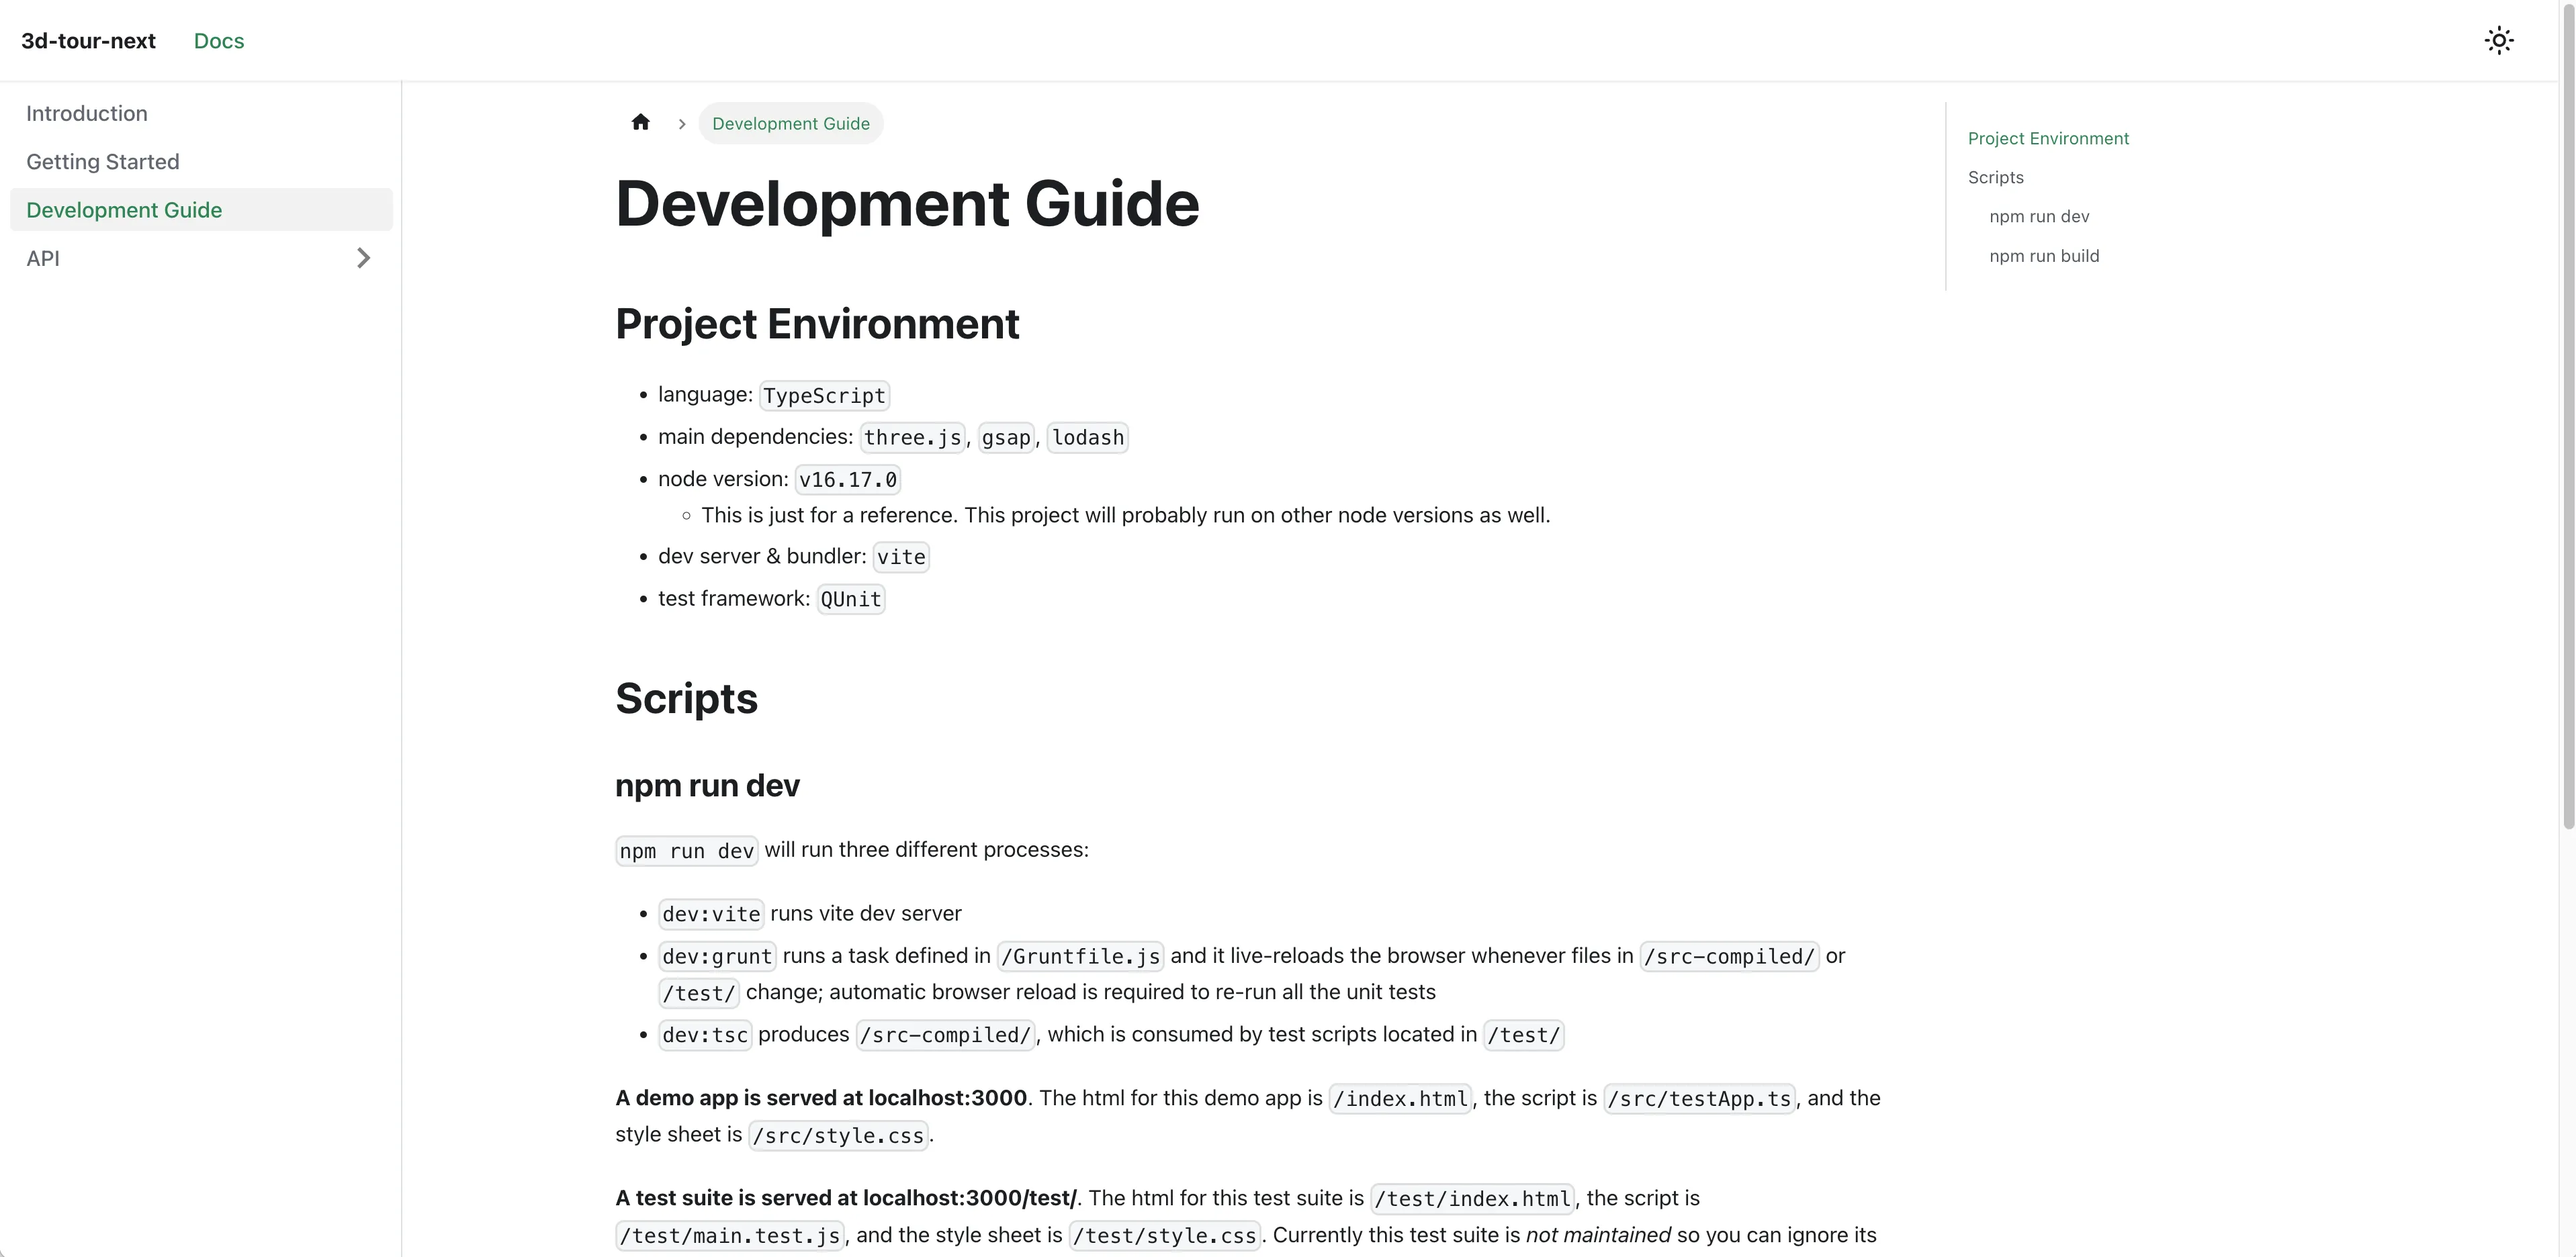Image resolution: width=2576 pixels, height=1257 pixels.
Task: Go to npm run dev TOC entry
Action: [x=2039, y=217]
